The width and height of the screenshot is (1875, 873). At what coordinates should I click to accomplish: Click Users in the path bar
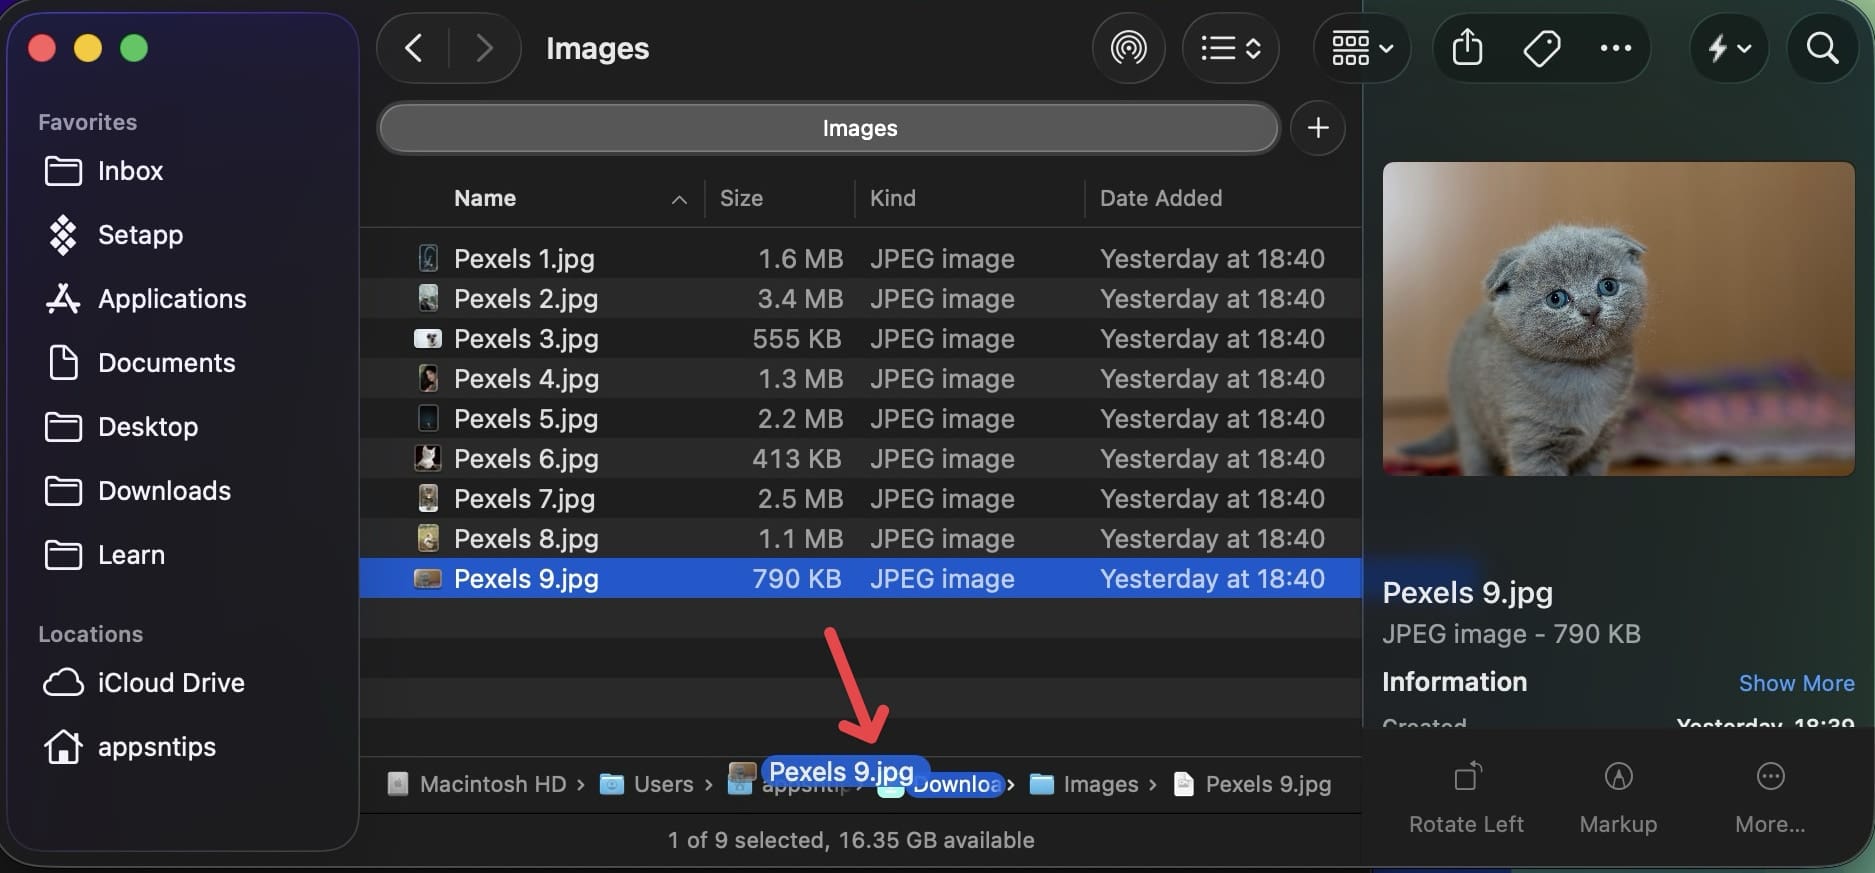coord(647,784)
